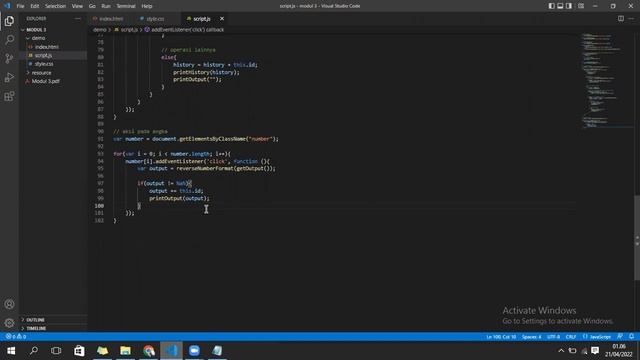
Task: Open the Windows Start menu
Action: coord(11,351)
